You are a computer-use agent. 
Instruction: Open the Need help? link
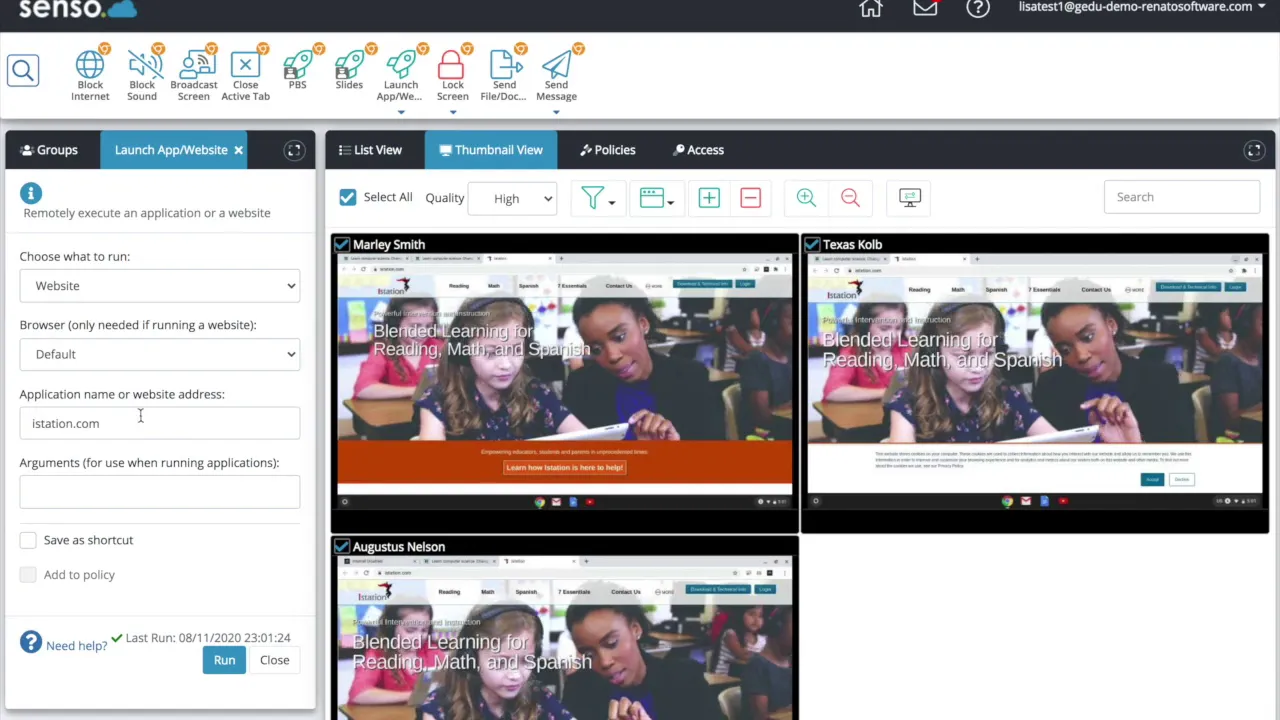point(77,646)
